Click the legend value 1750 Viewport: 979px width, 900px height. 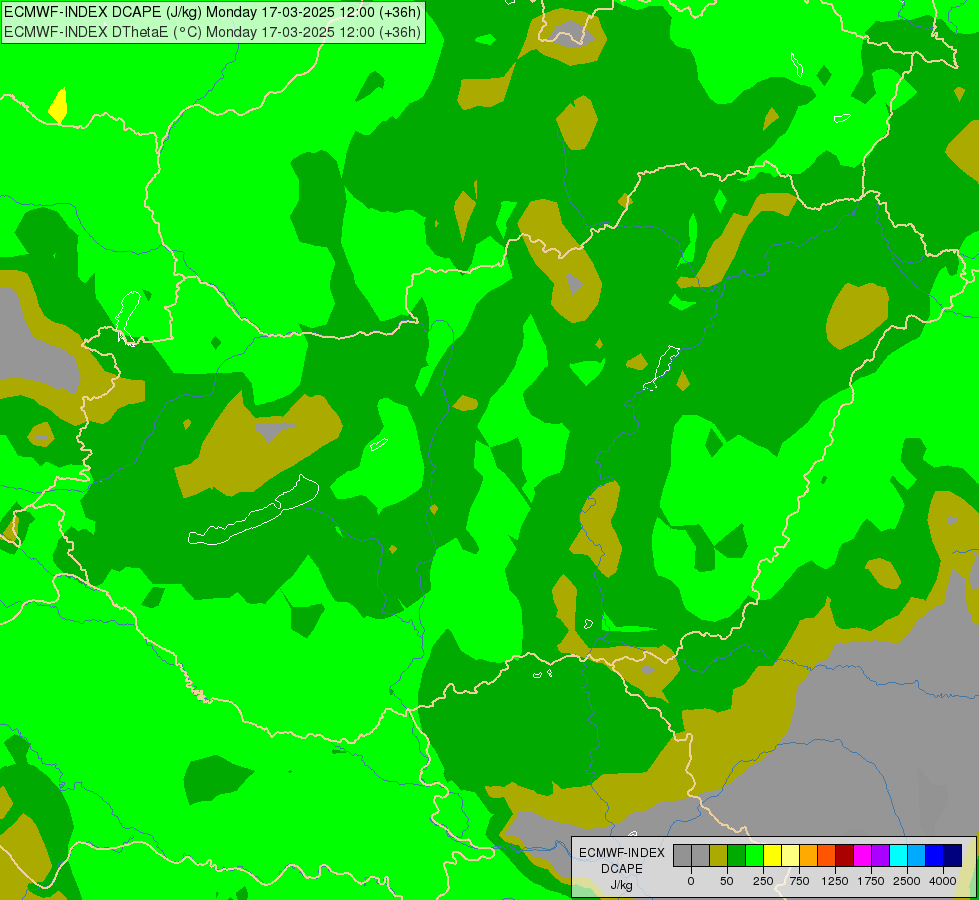point(870,881)
